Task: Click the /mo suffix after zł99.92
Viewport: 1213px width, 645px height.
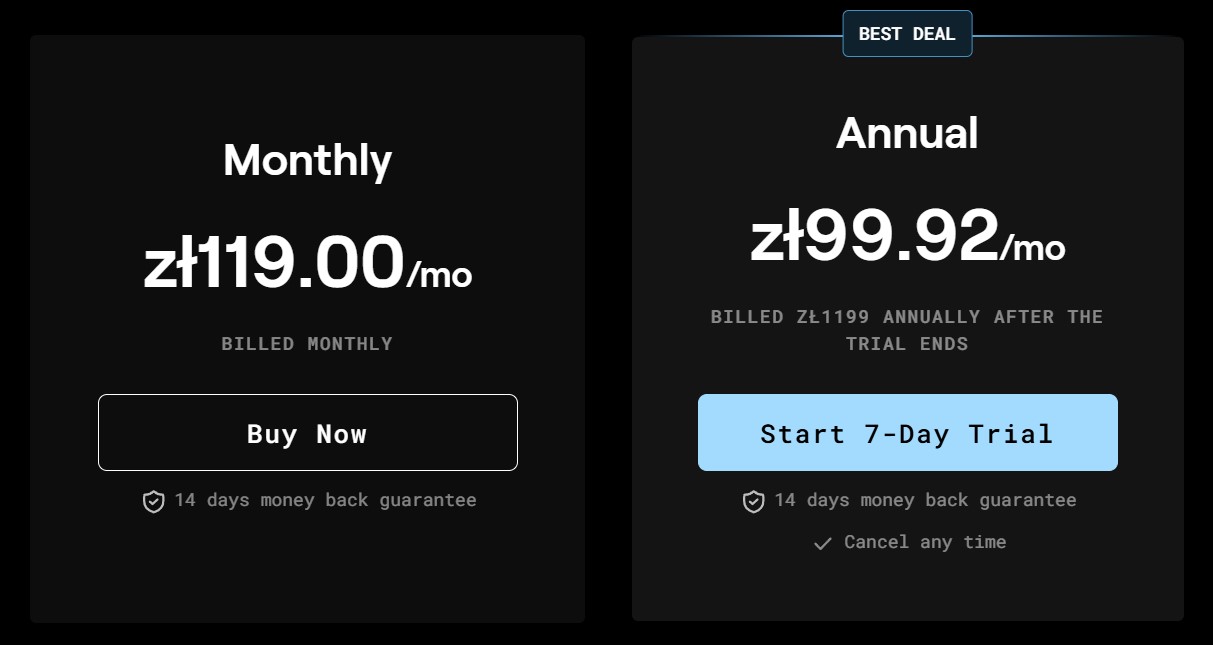Action: [x=1033, y=246]
